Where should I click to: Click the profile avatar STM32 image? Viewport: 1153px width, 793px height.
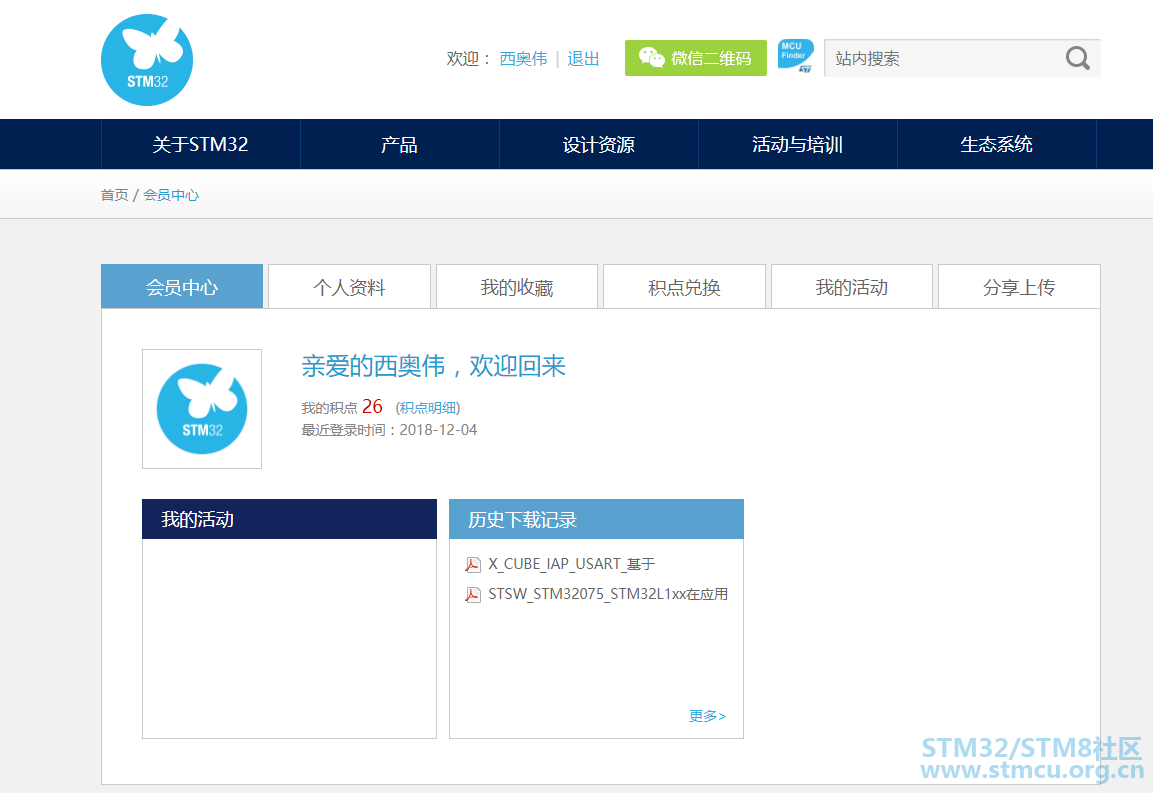click(202, 409)
